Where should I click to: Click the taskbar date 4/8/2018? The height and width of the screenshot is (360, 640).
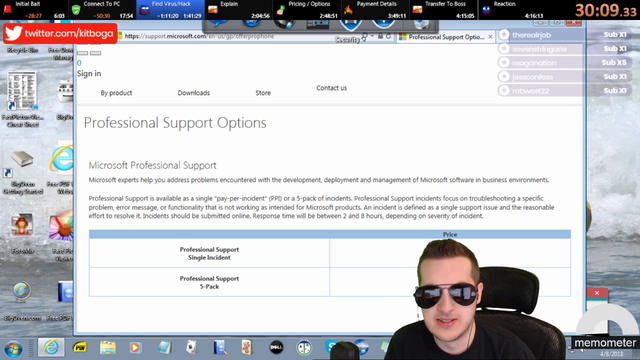[x=611, y=354]
